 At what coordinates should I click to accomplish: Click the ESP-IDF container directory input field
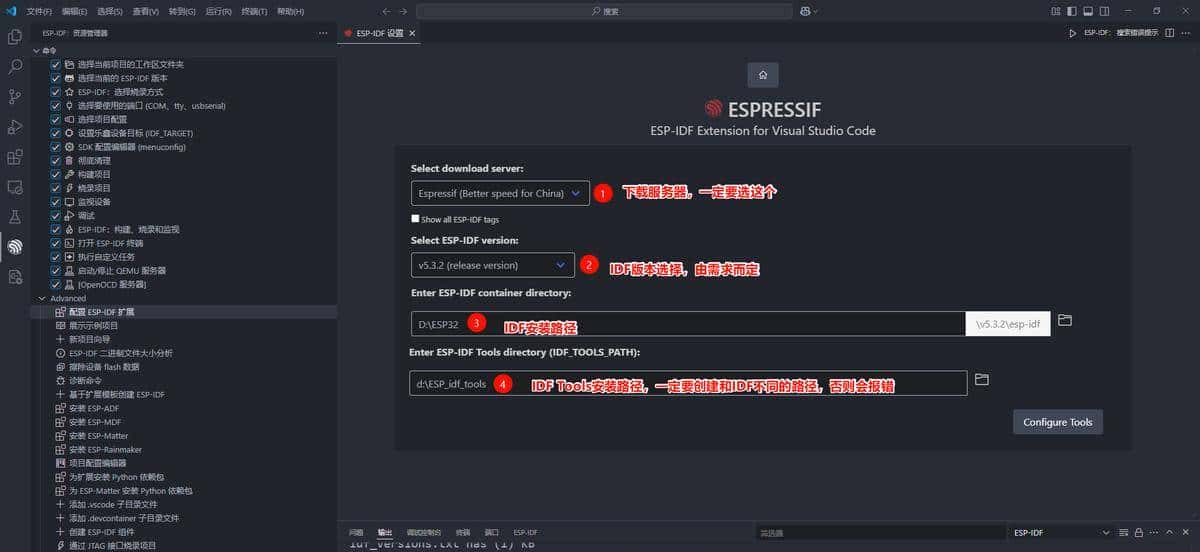pos(688,323)
